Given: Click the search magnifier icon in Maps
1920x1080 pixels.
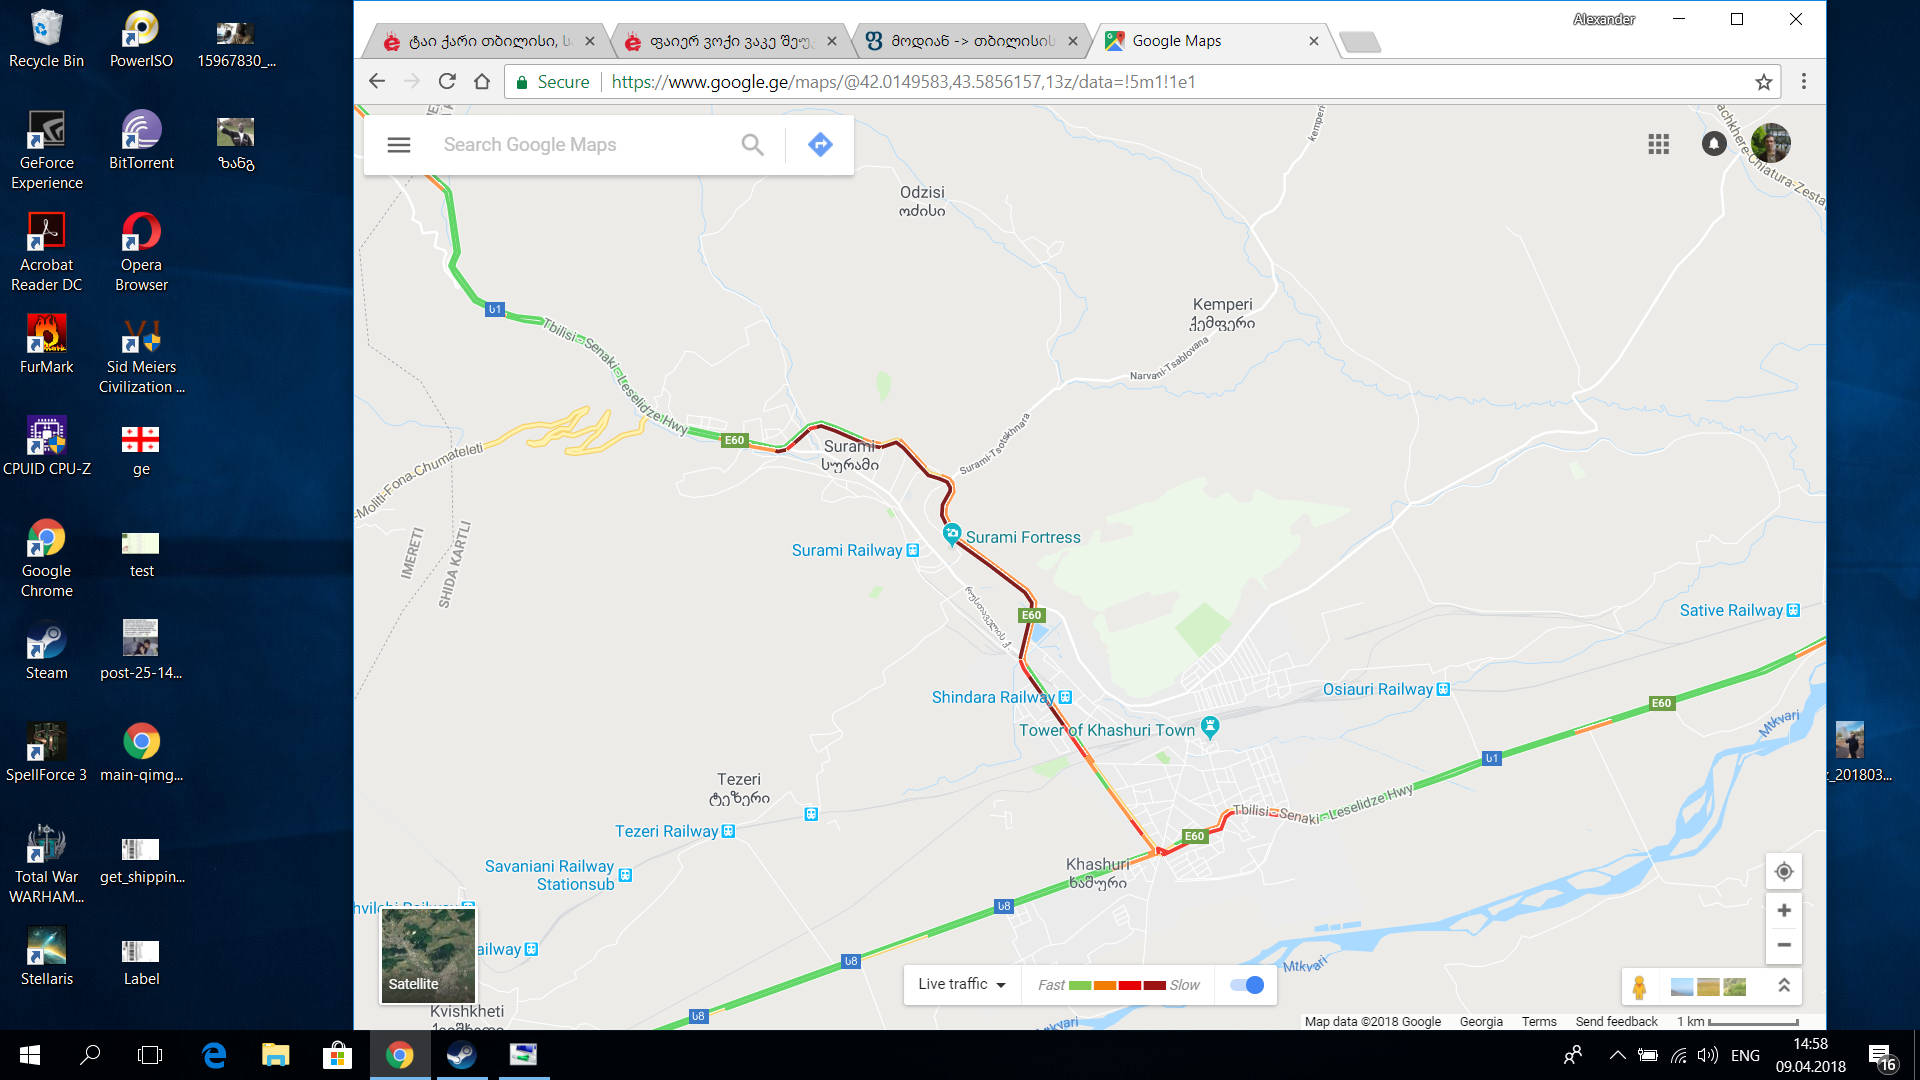Looking at the screenshot, I should point(752,145).
